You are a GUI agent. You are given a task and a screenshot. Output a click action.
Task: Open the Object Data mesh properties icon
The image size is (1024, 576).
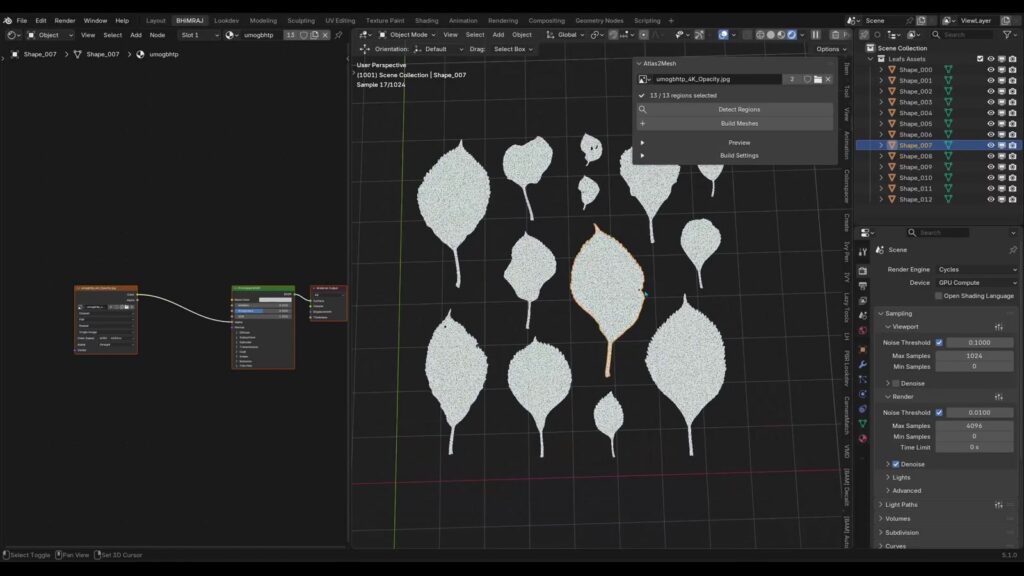[x=863, y=424]
